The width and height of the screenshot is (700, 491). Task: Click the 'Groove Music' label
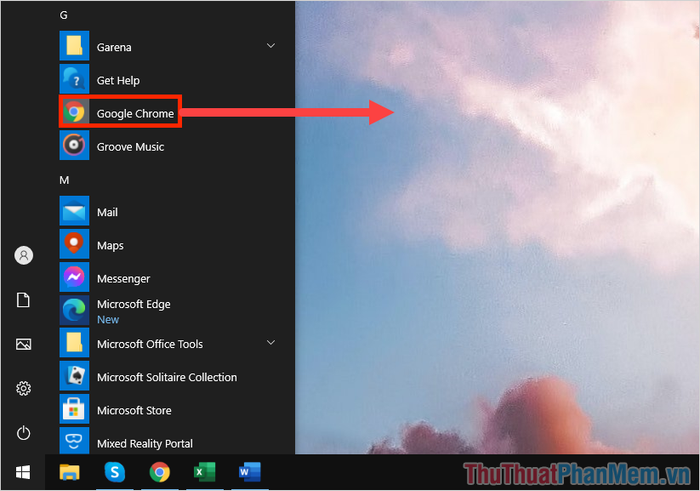[x=130, y=146]
